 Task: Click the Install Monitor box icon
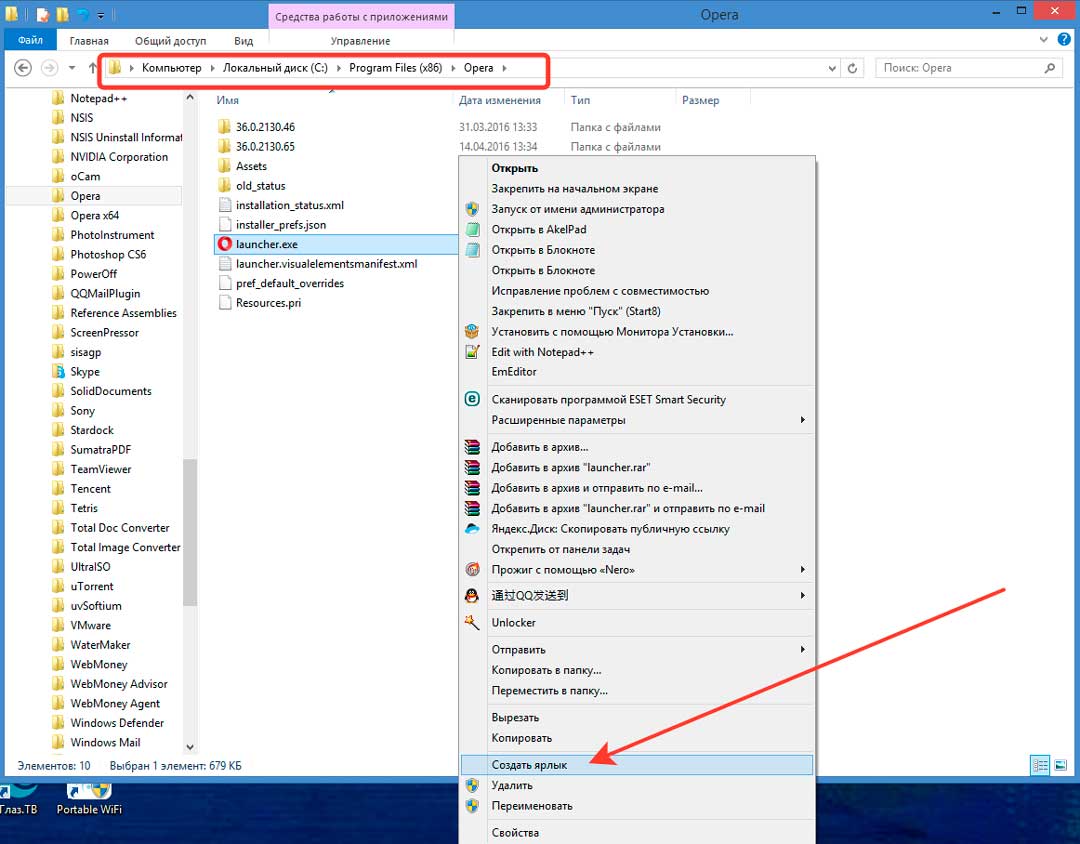point(472,331)
